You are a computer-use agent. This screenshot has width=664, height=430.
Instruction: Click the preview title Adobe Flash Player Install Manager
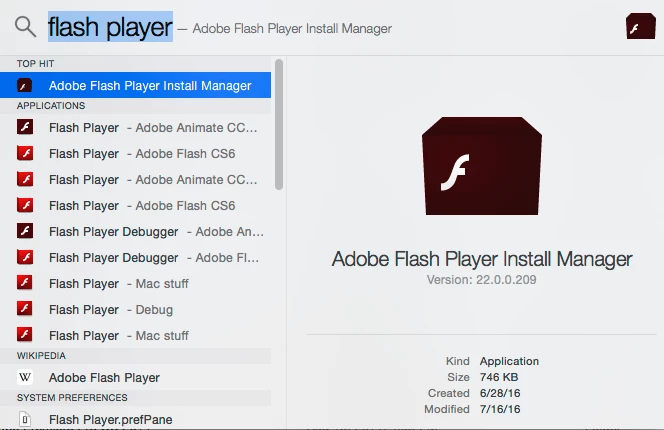(x=482, y=259)
